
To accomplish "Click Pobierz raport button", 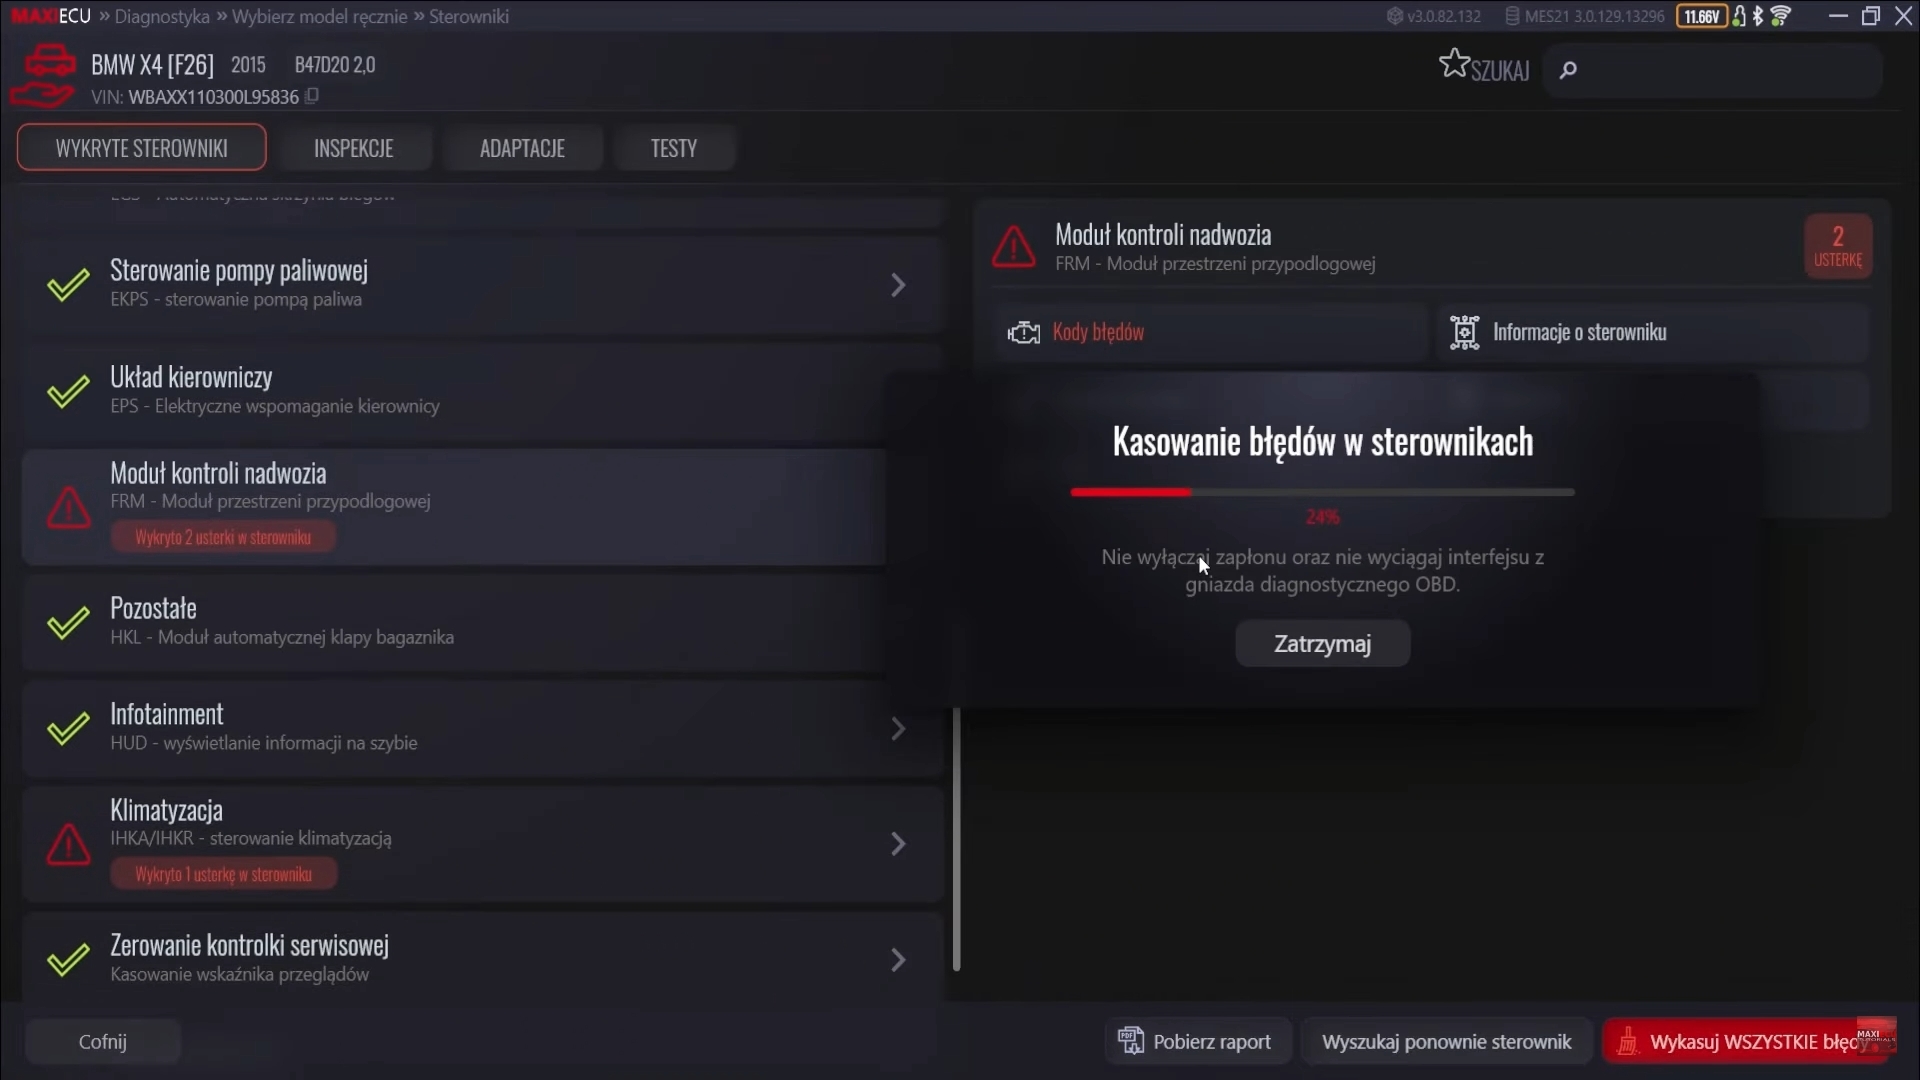I will 1197,1042.
